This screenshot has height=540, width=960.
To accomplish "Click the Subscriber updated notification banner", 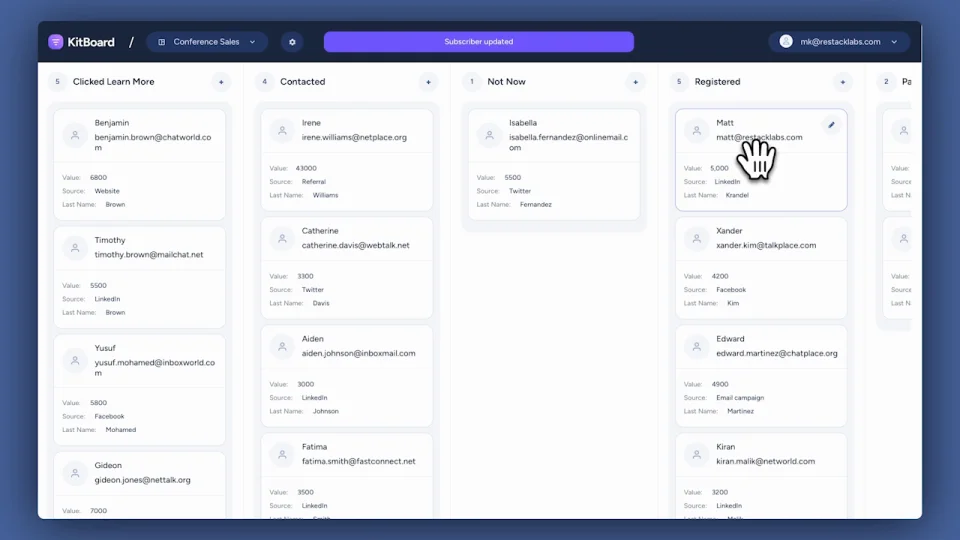I will 478,42.
